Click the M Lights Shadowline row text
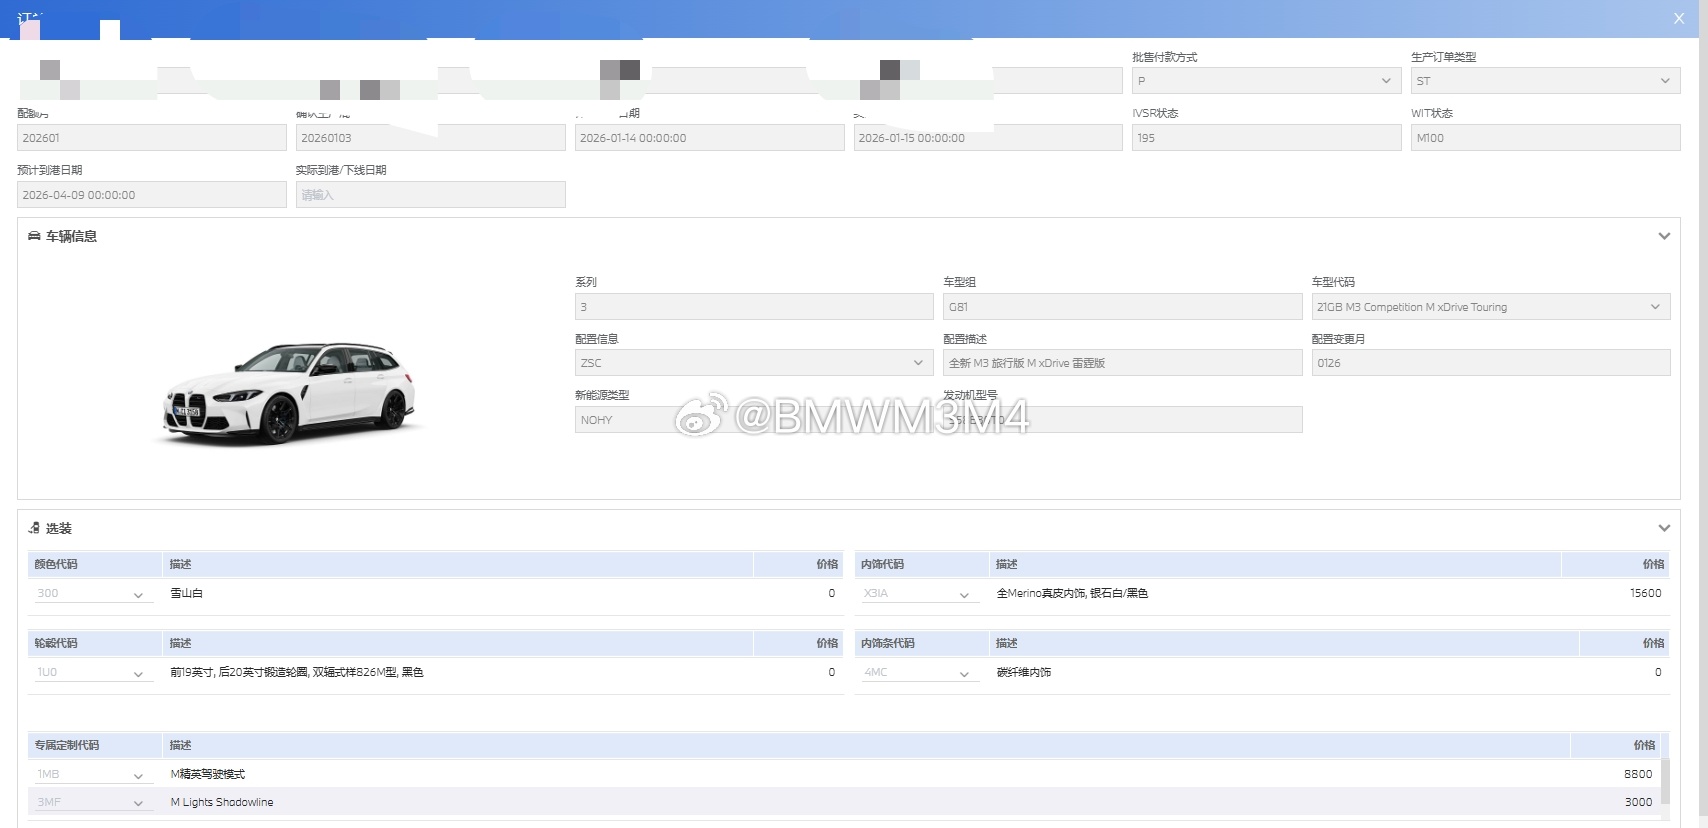Image resolution: width=1708 pixels, height=828 pixels. [222, 803]
